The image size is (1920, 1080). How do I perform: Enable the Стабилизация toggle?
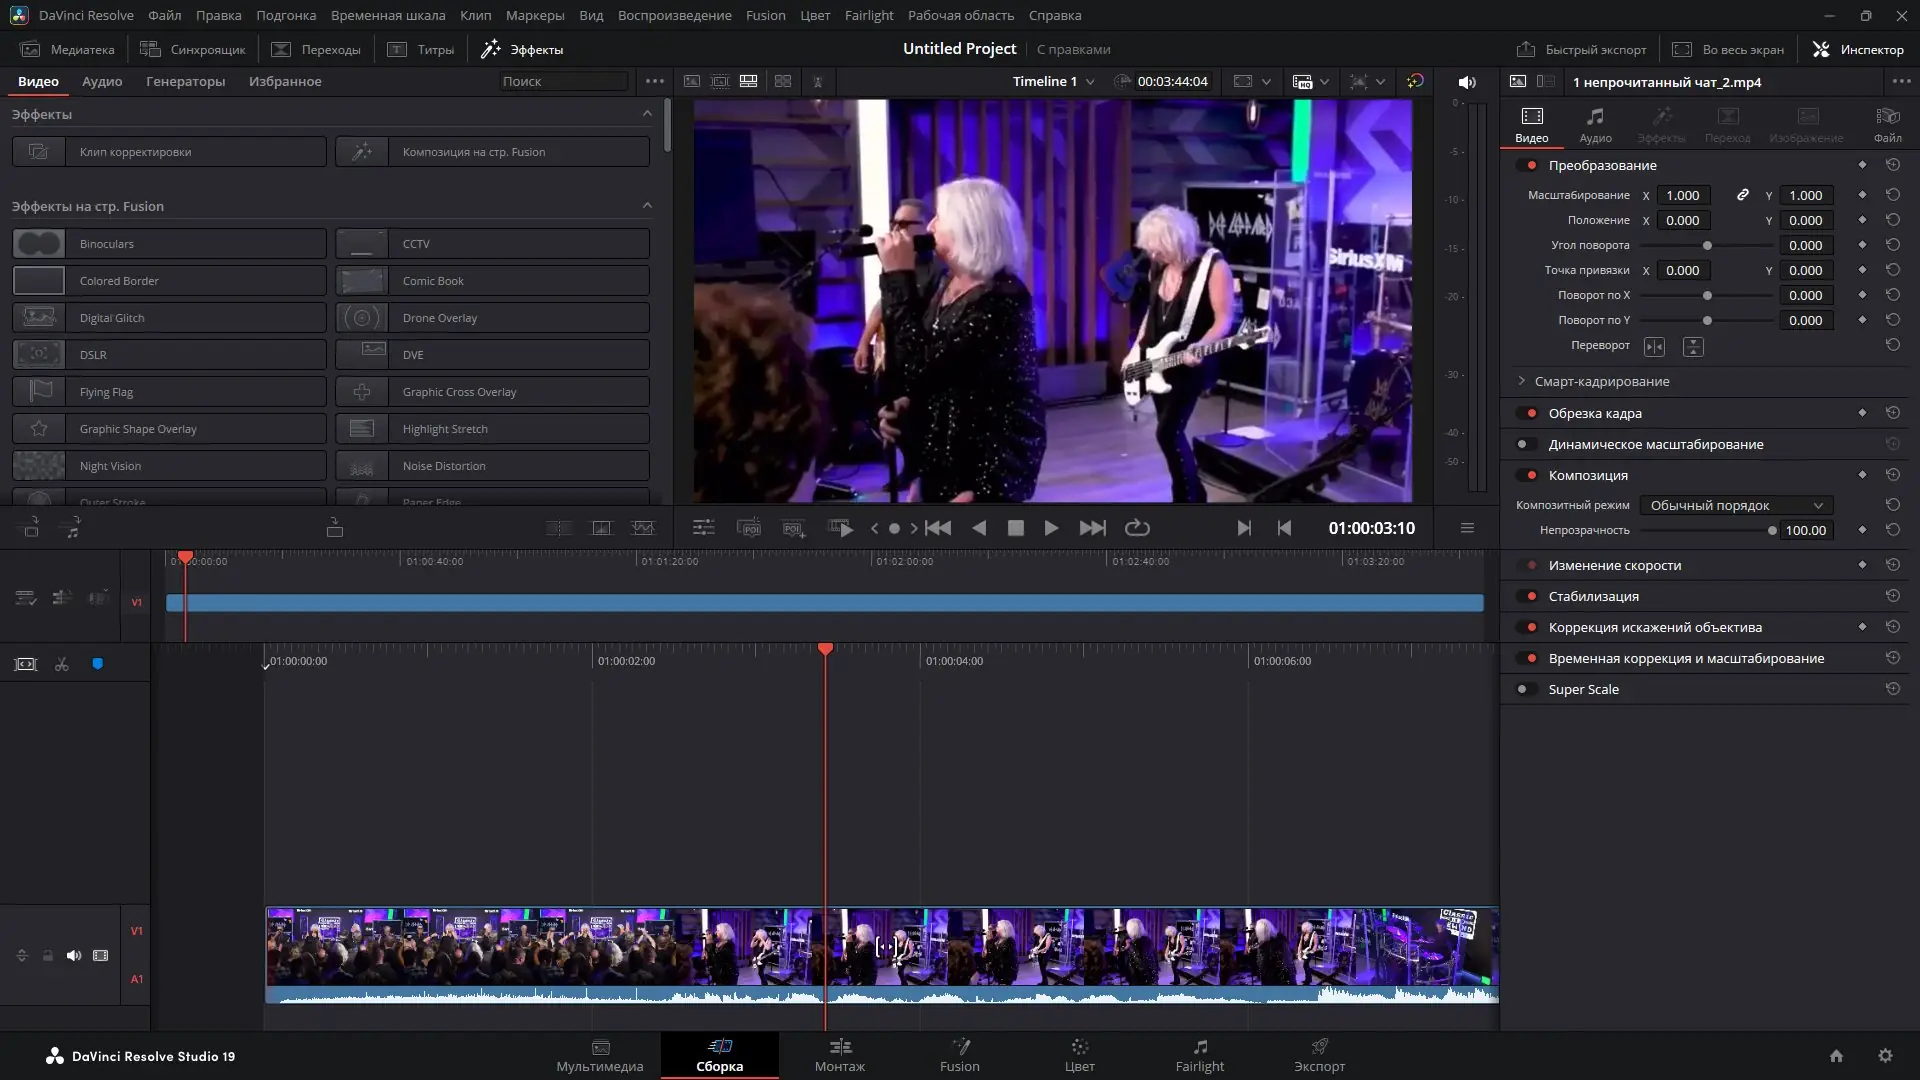(x=1529, y=596)
